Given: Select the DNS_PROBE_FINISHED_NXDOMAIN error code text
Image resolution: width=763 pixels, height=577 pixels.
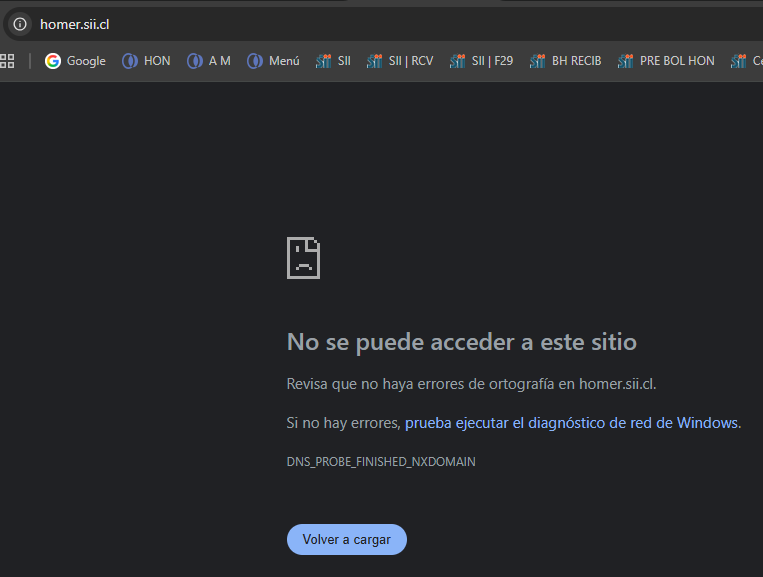Looking at the screenshot, I should pyautogui.click(x=381, y=462).
